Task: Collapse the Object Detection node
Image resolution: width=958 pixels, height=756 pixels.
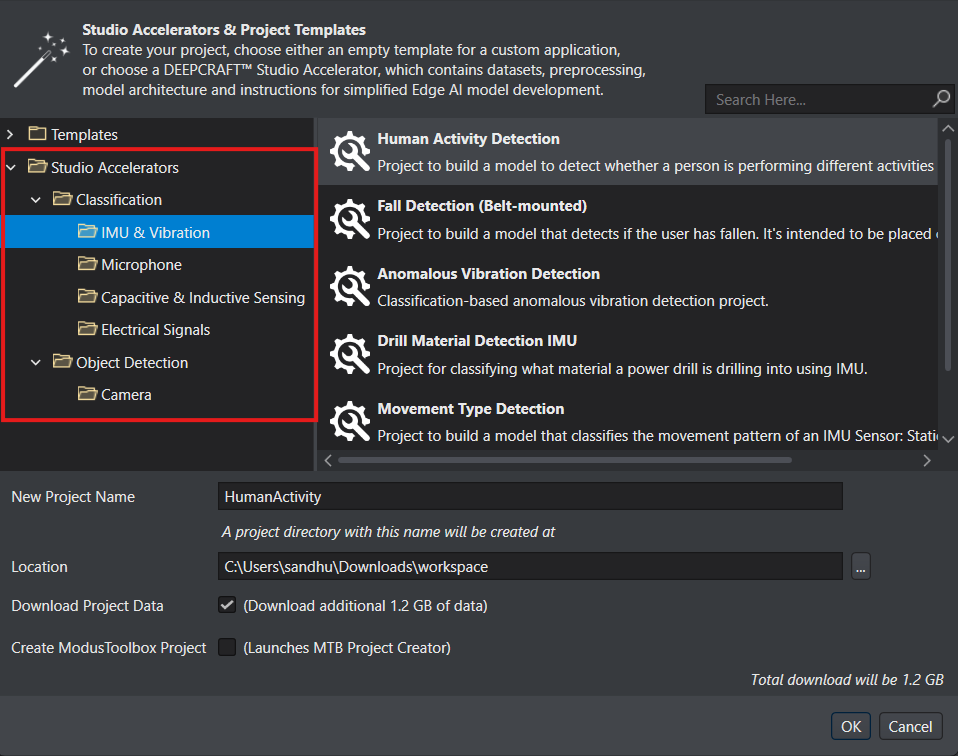Action: tap(36, 362)
